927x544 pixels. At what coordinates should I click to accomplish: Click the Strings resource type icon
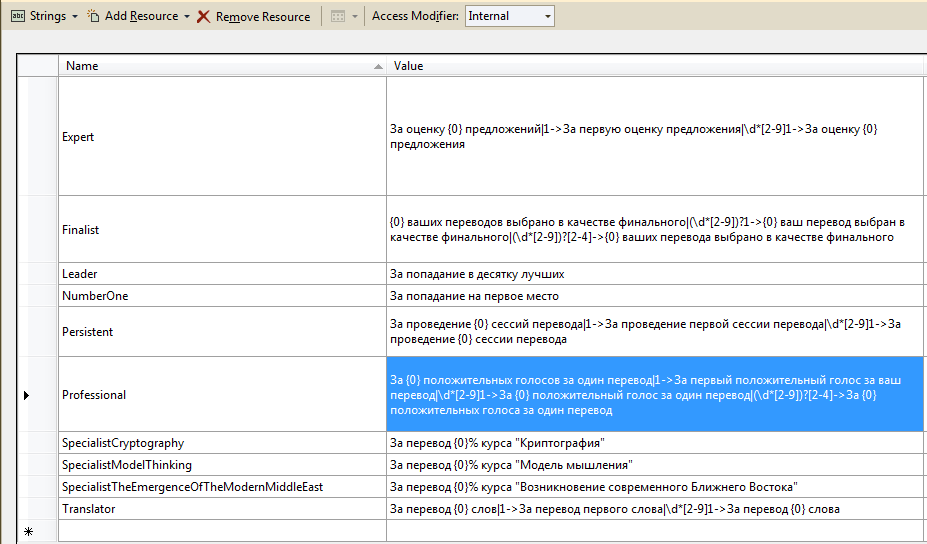(x=17, y=16)
